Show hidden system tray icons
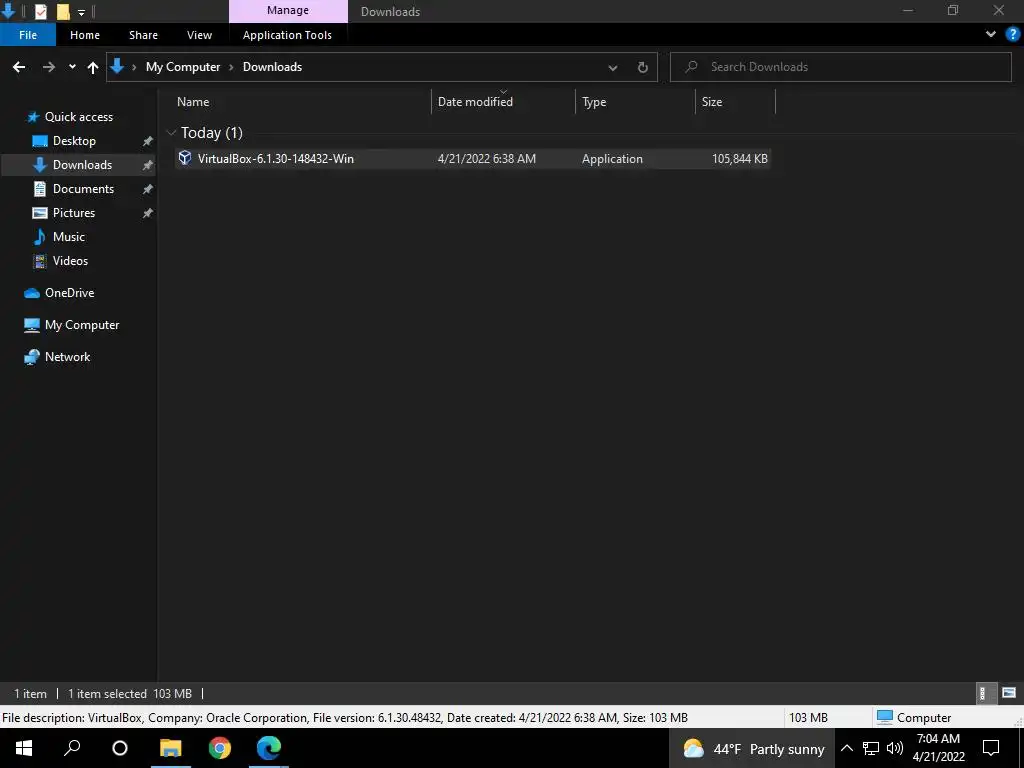Image resolution: width=1024 pixels, height=768 pixels. (x=846, y=748)
